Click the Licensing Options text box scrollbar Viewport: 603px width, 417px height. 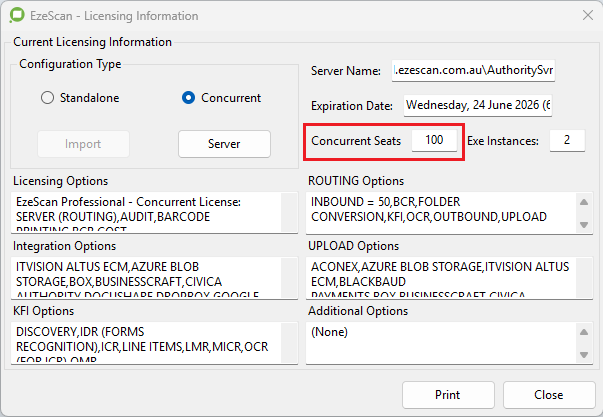click(289, 212)
